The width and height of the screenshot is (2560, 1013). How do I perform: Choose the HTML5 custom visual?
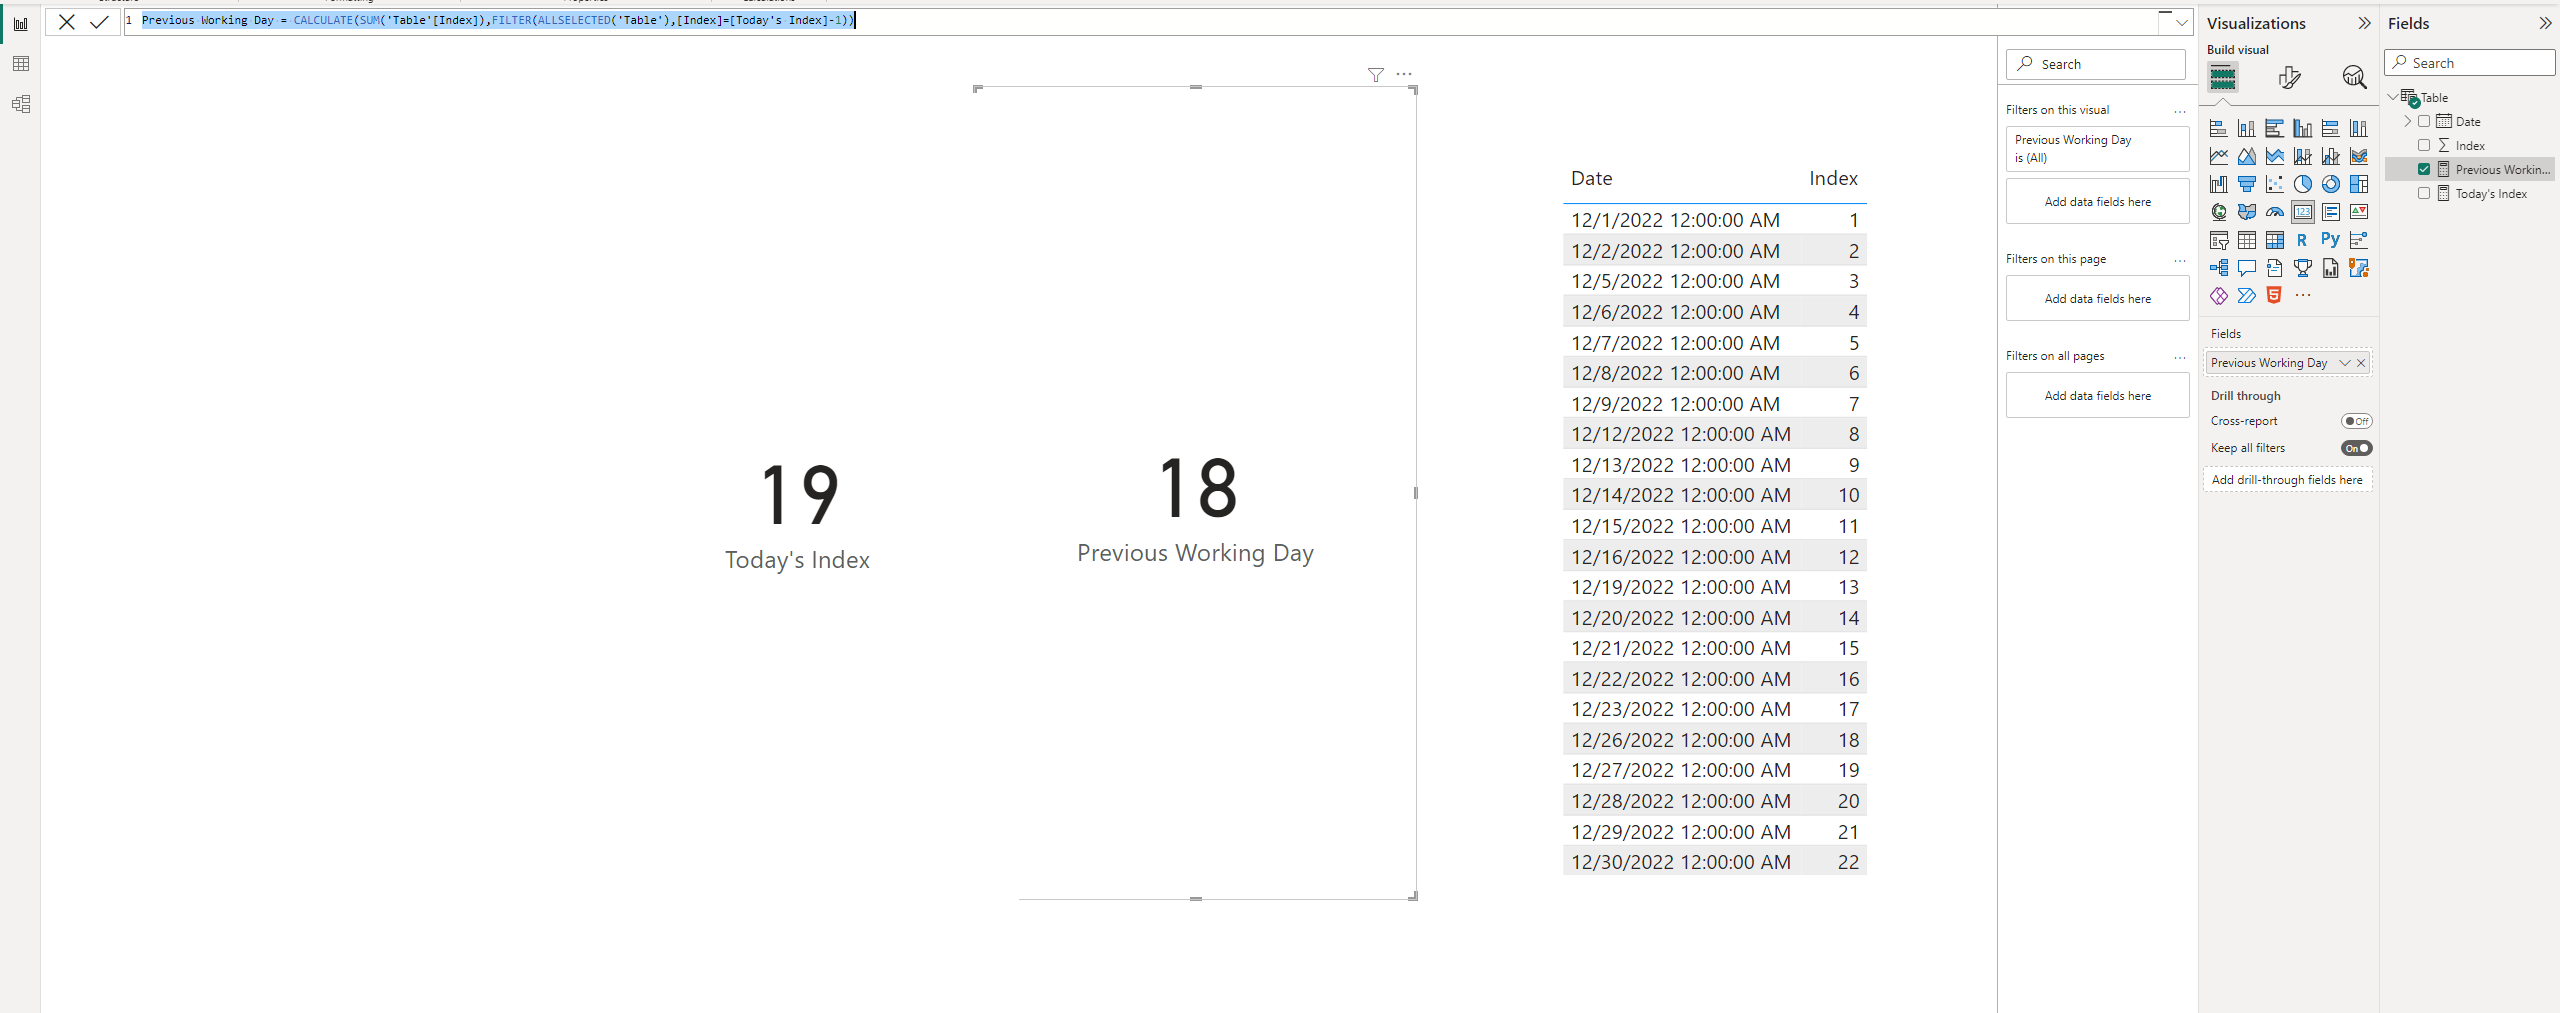click(x=2275, y=296)
